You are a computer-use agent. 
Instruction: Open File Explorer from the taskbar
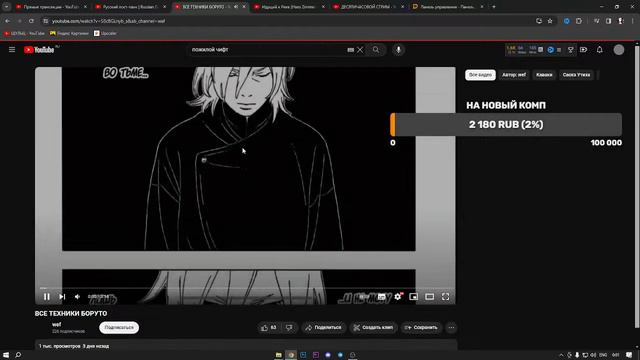278,355
